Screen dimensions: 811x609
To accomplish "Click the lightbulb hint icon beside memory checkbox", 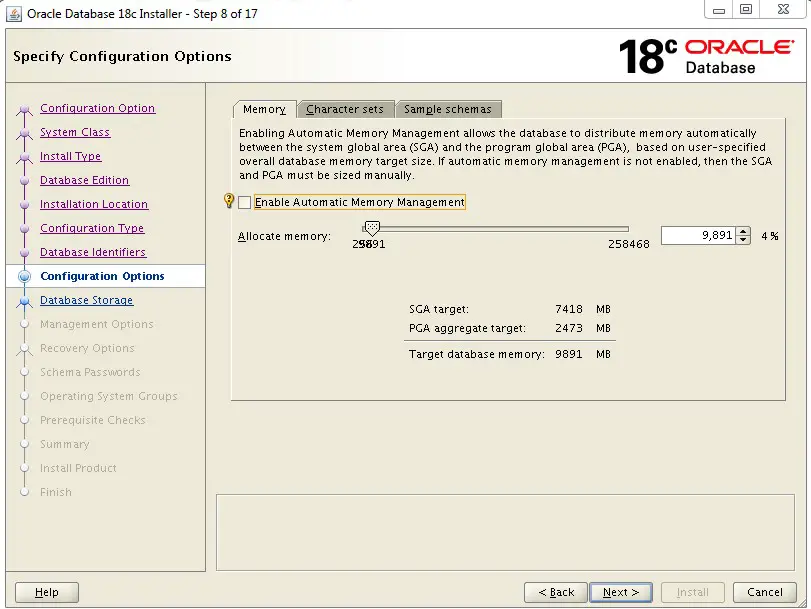I will click(x=229, y=200).
